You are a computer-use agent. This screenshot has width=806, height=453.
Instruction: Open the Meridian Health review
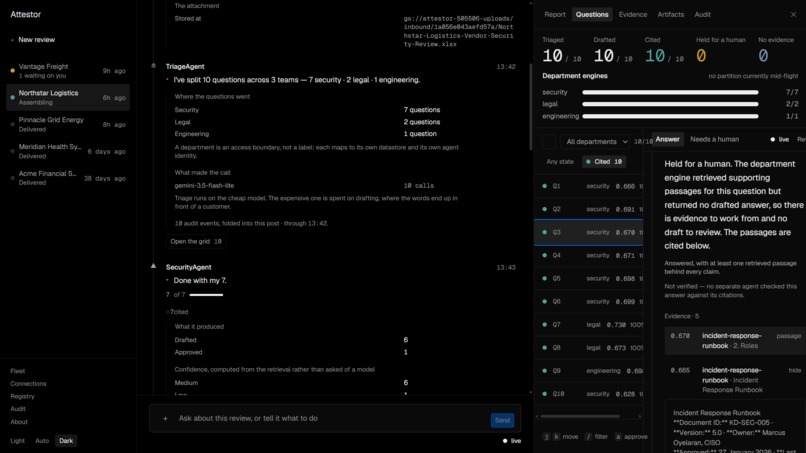coord(68,151)
